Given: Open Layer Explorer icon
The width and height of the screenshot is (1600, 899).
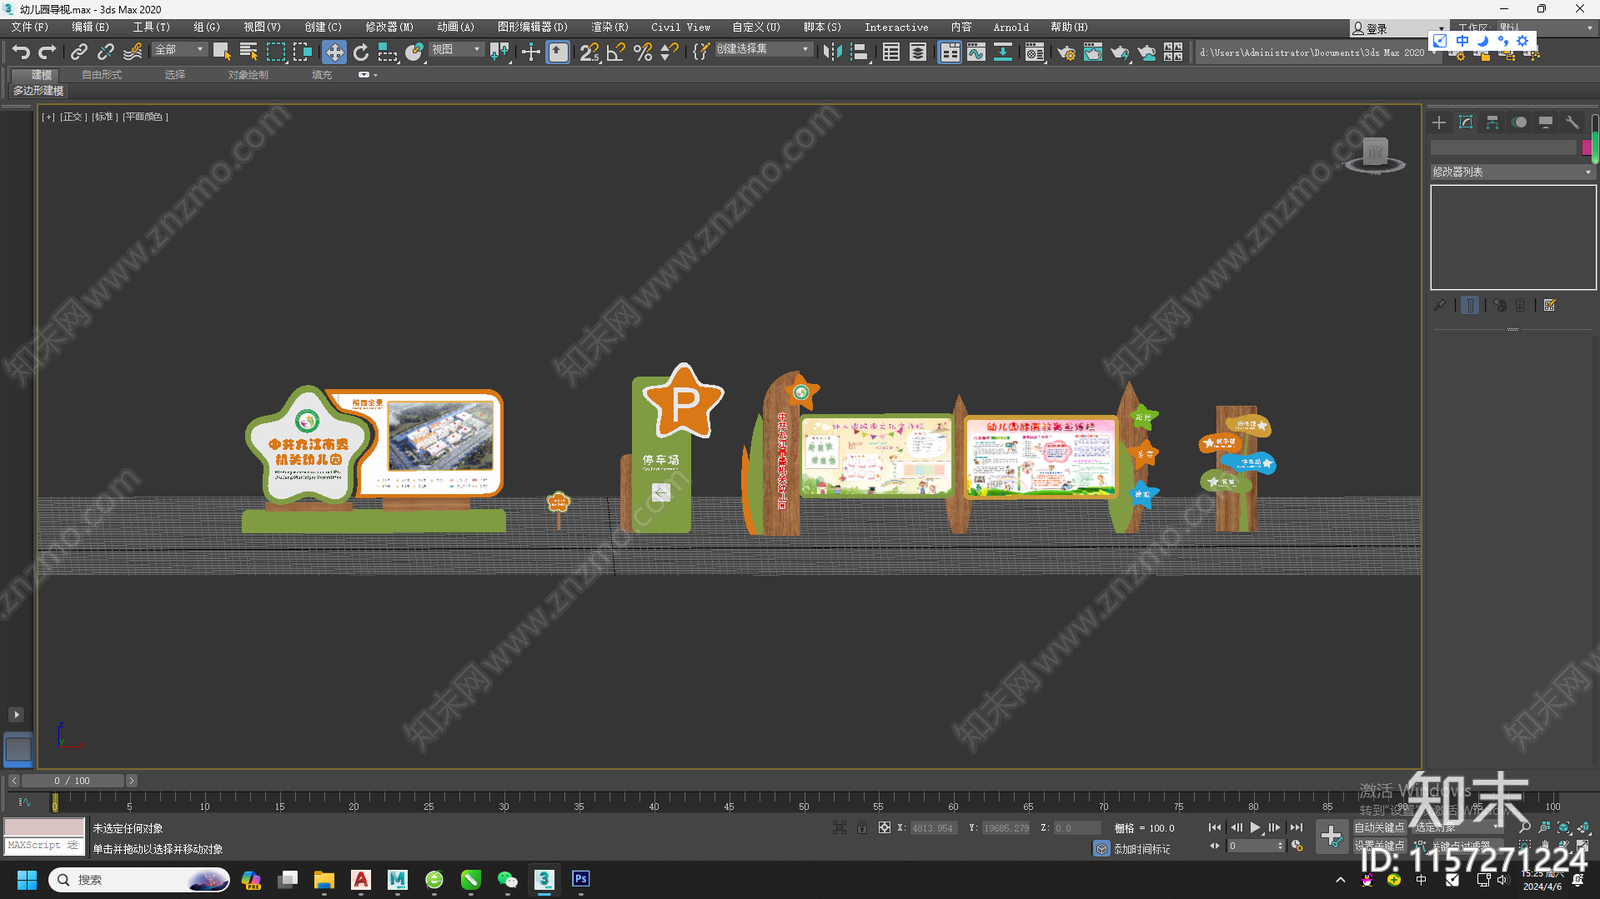Looking at the screenshot, I should (918, 52).
